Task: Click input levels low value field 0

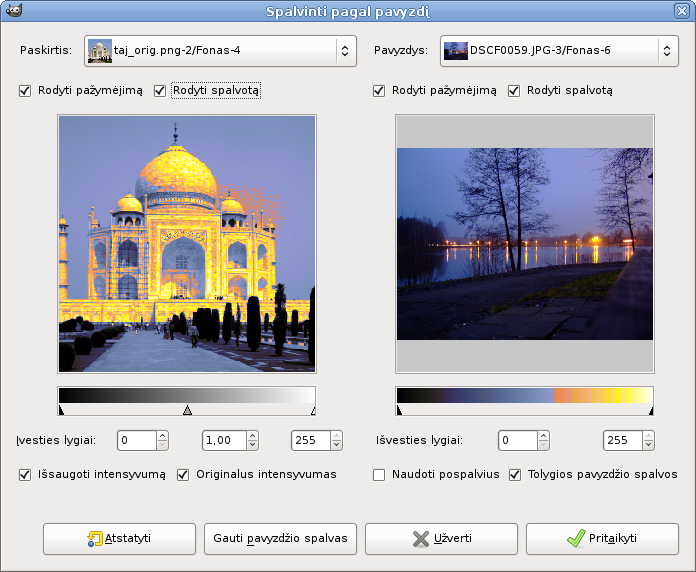Action: click(x=137, y=441)
